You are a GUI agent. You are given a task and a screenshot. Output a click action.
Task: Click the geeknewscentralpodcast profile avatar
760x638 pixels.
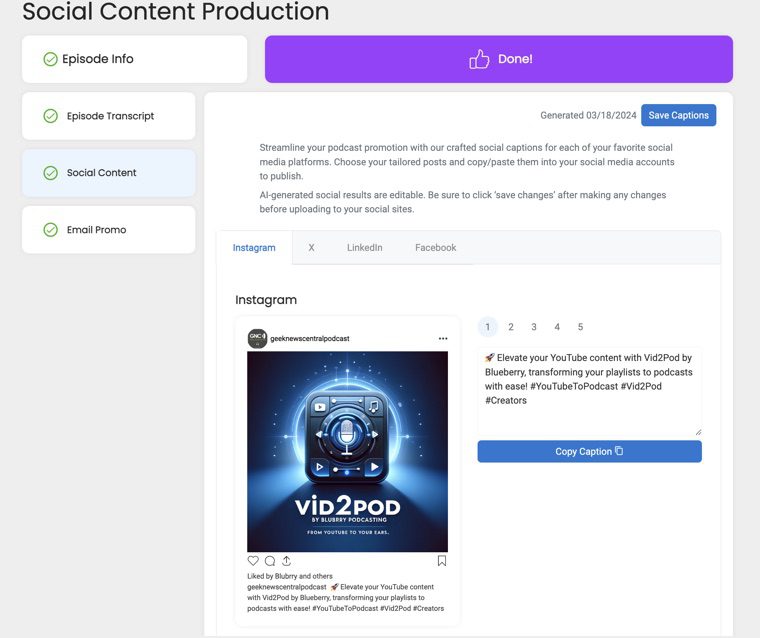(x=257, y=338)
